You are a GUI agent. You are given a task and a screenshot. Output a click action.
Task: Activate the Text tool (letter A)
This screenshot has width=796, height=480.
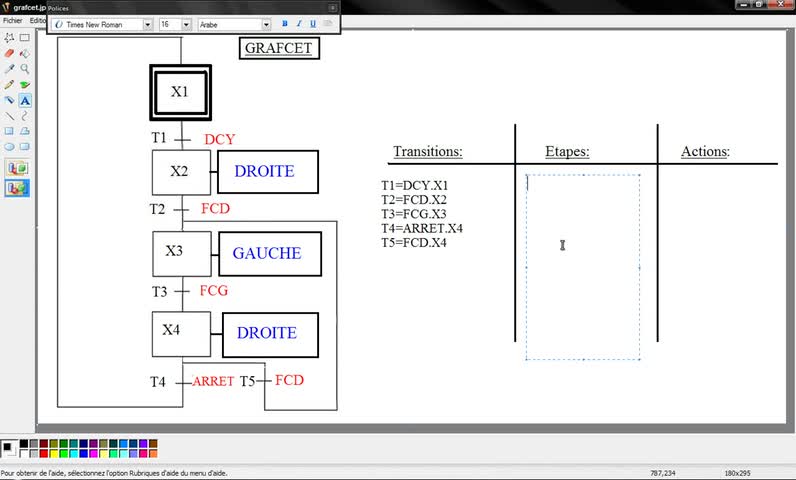[x=24, y=100]
